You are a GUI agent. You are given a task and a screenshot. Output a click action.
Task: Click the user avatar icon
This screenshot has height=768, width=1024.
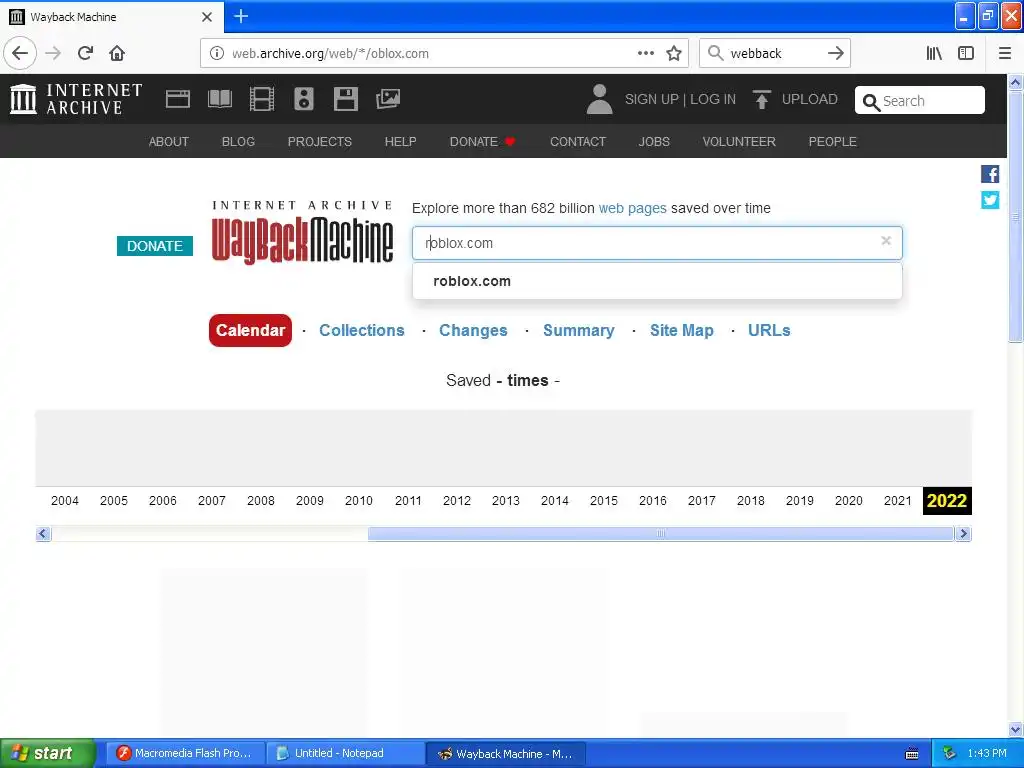[599, 99]
